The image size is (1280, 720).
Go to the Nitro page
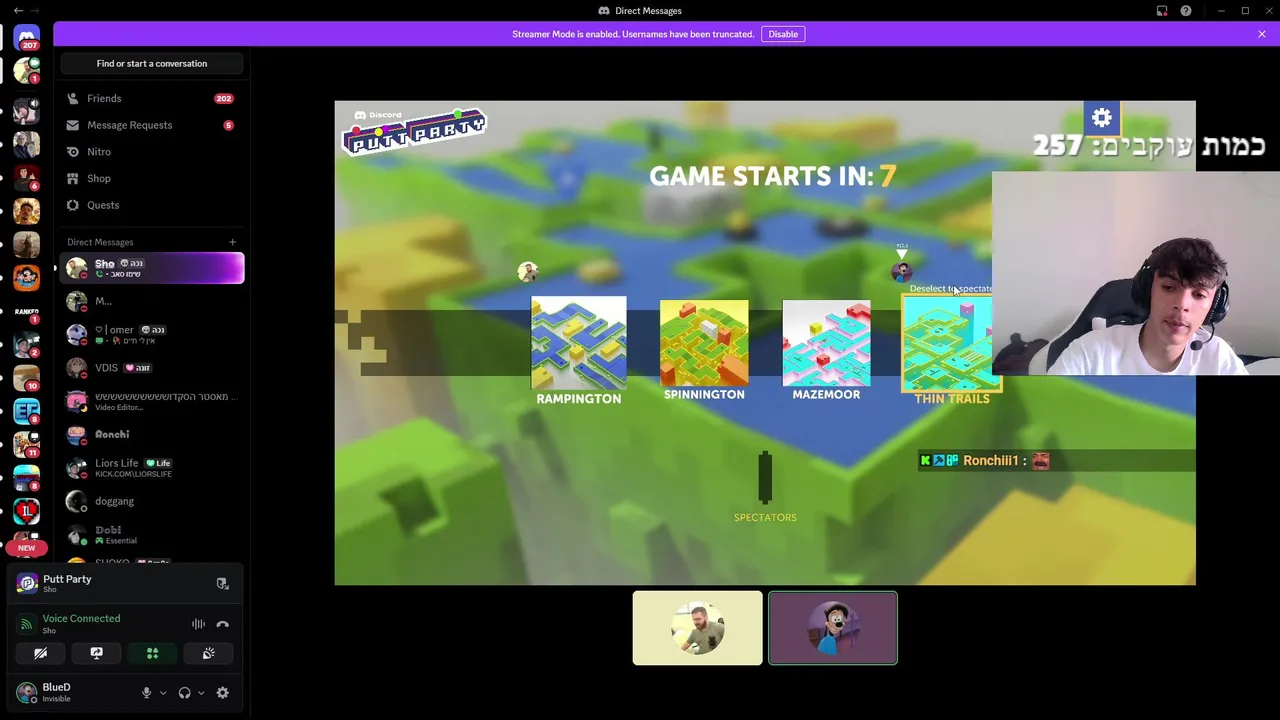pos(152,152)
